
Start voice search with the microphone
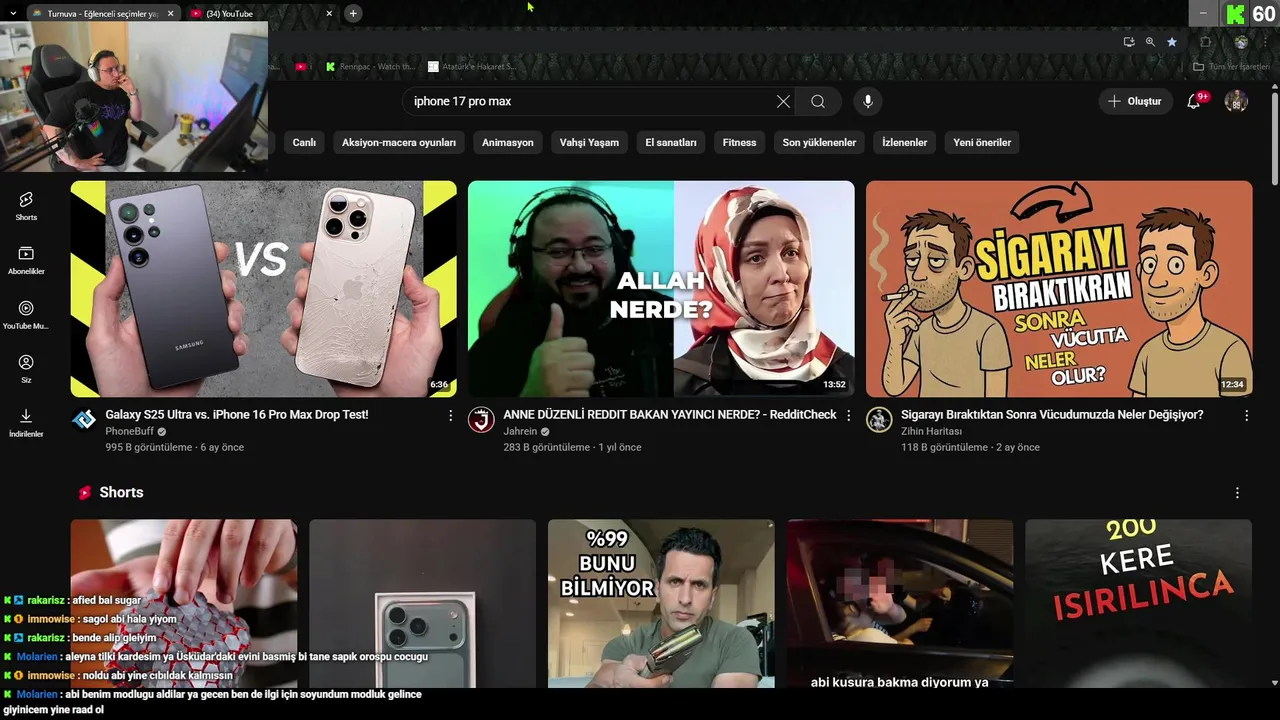(x=868, y=101)
